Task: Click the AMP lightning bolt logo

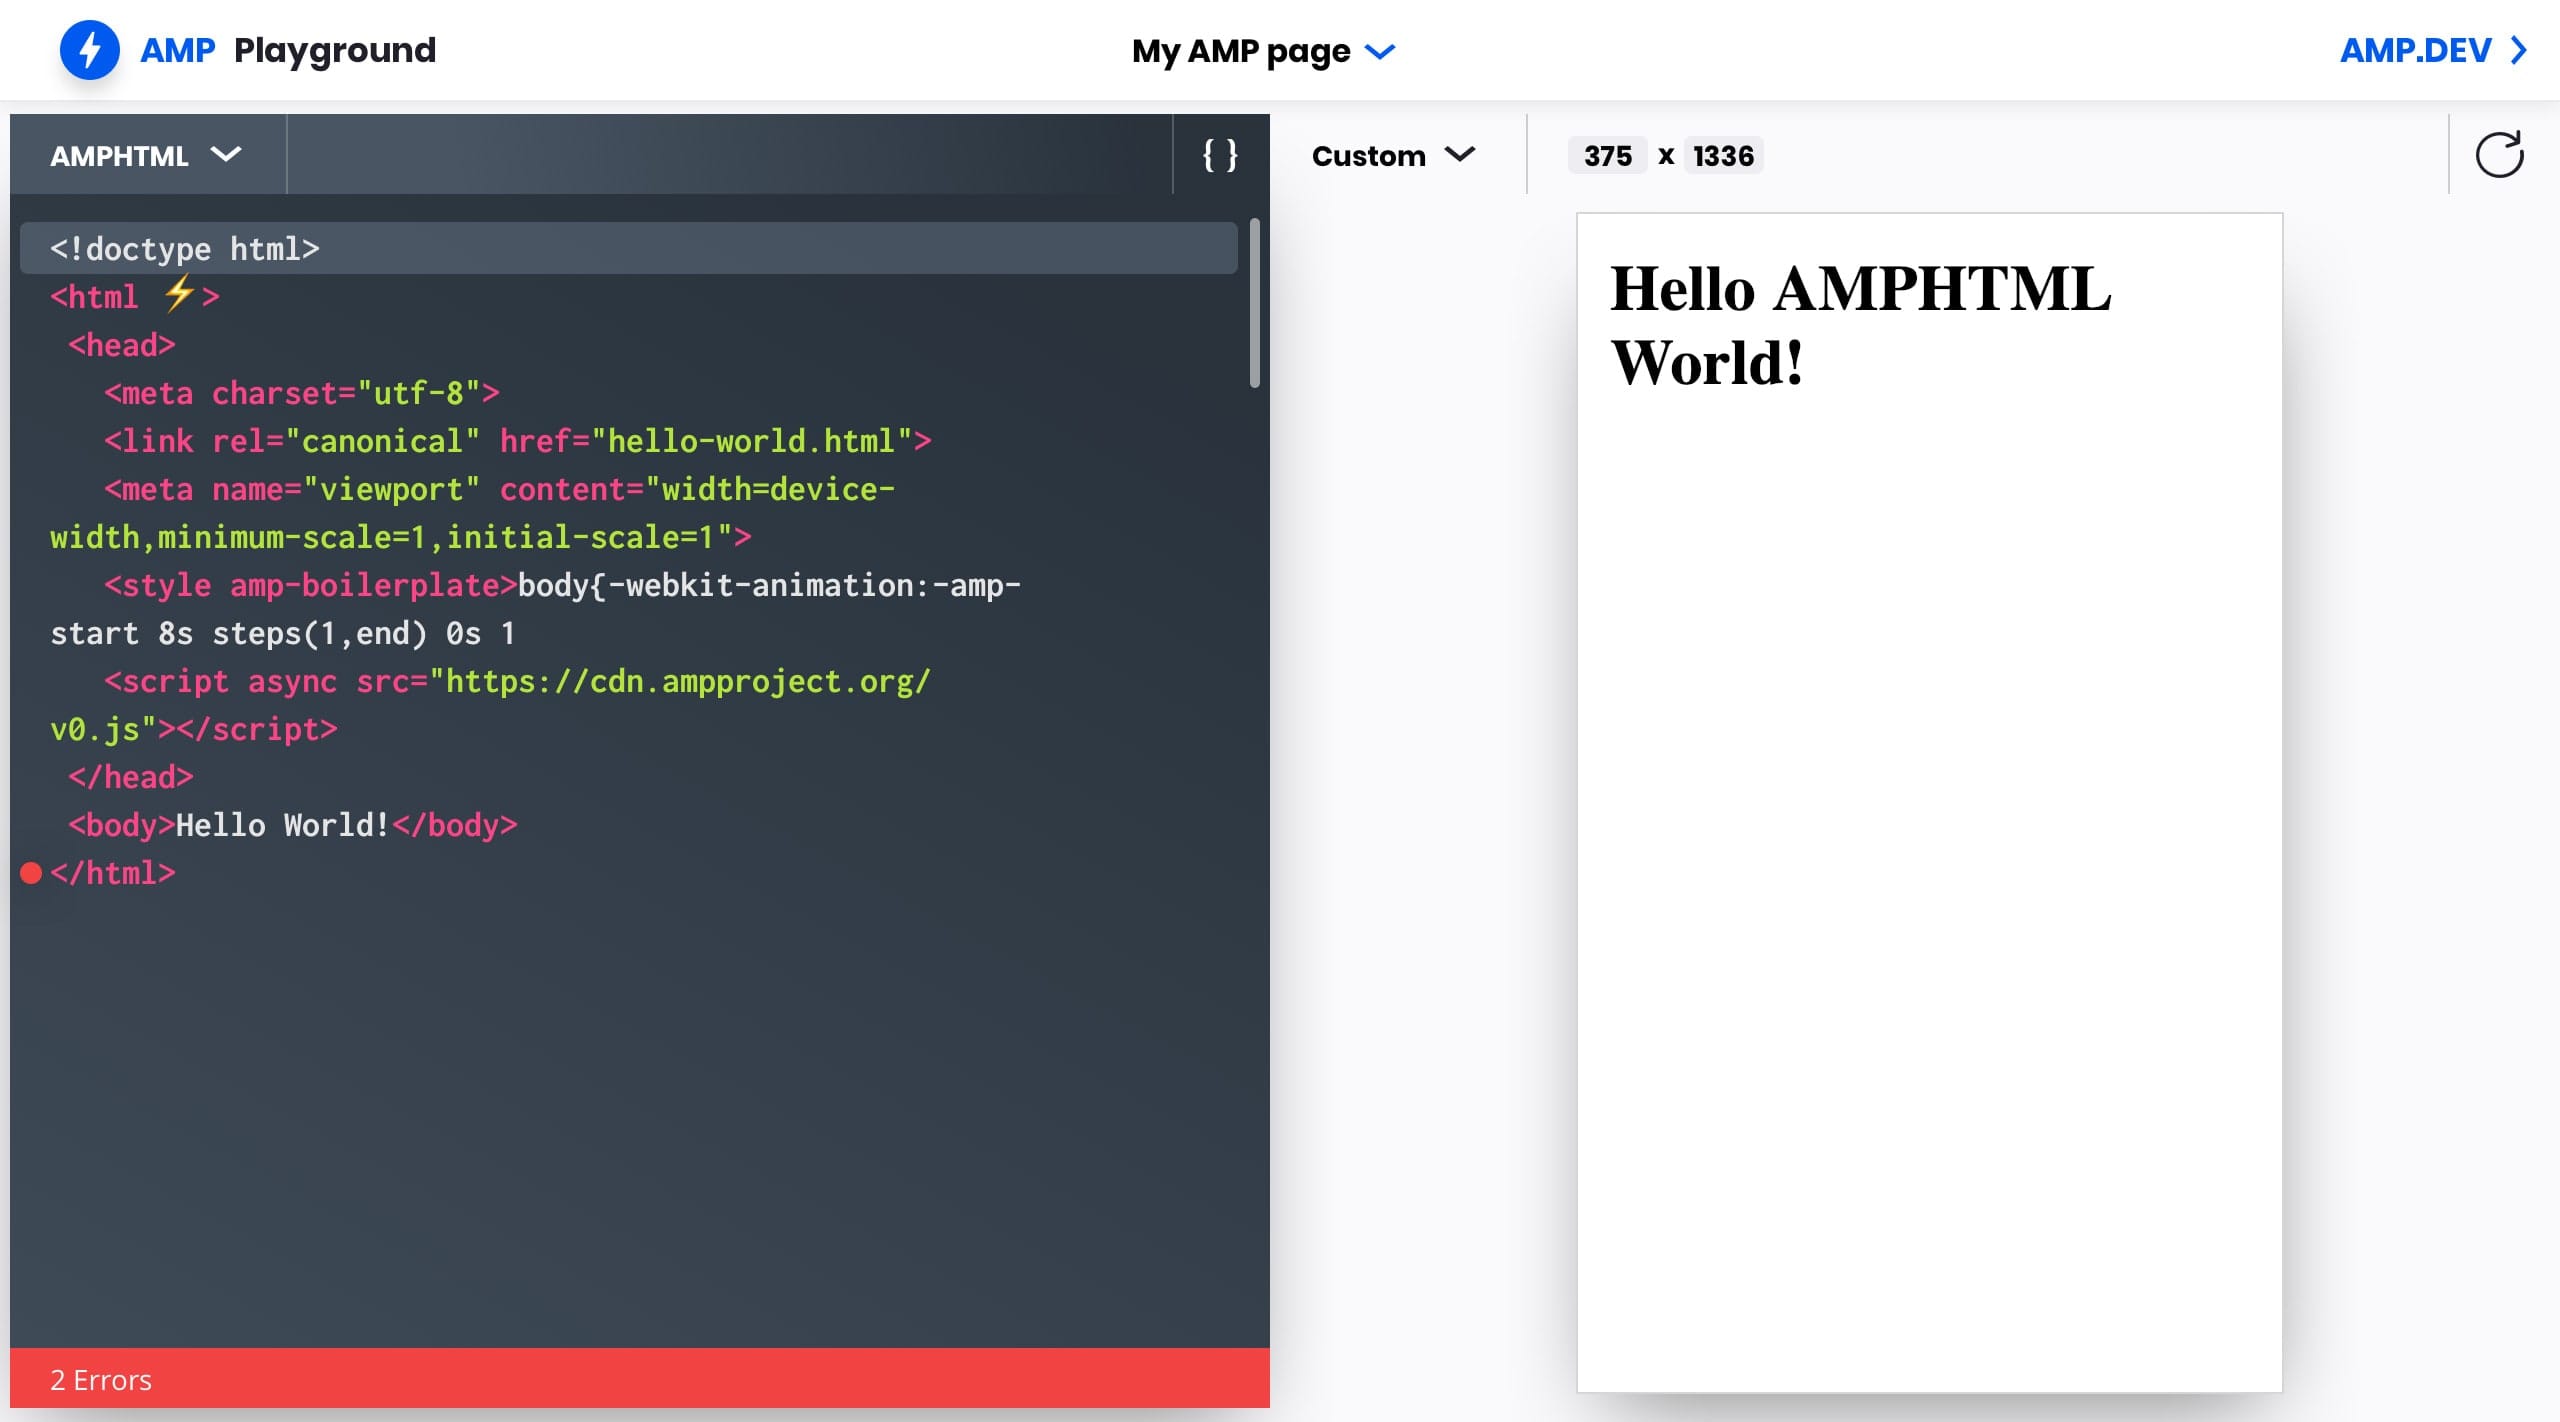Action: click(x=90, y=50)
